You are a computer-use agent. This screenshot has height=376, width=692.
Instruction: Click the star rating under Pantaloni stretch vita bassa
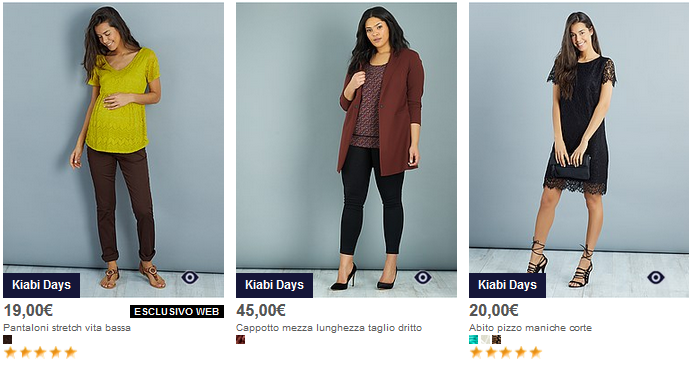[40, 353]
